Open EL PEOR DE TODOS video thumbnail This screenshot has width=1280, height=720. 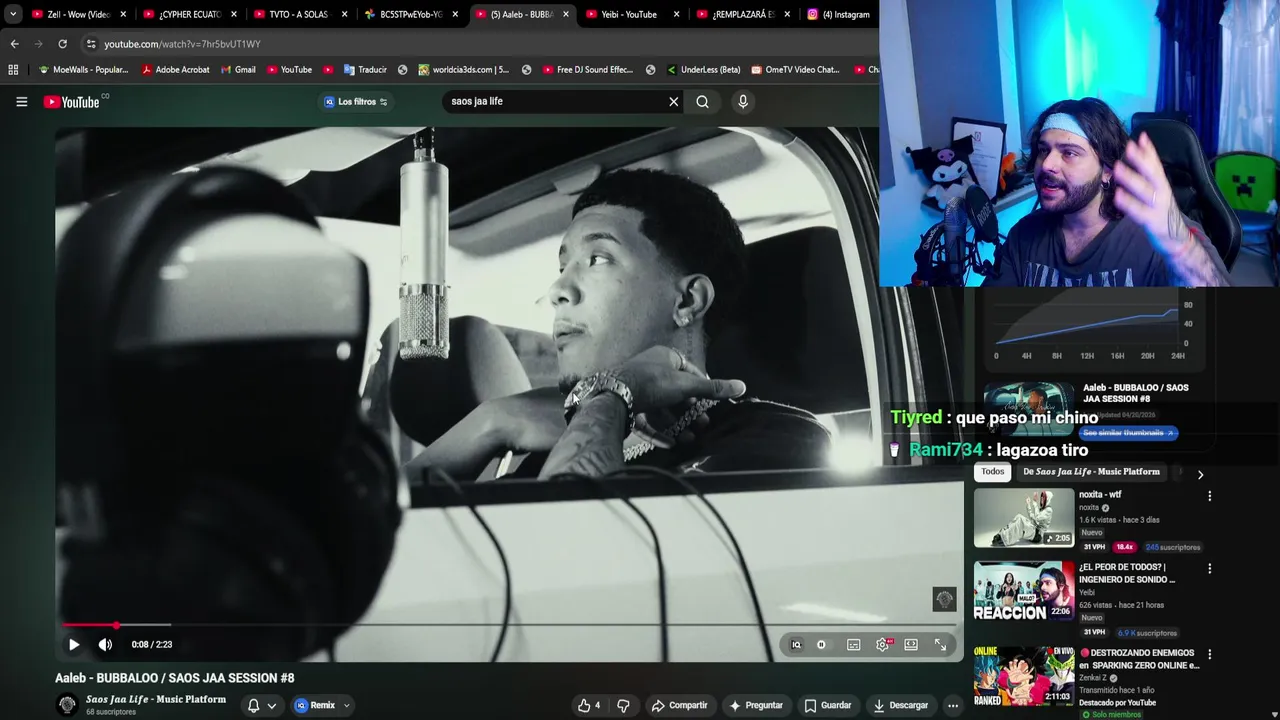click(1024, 590)
